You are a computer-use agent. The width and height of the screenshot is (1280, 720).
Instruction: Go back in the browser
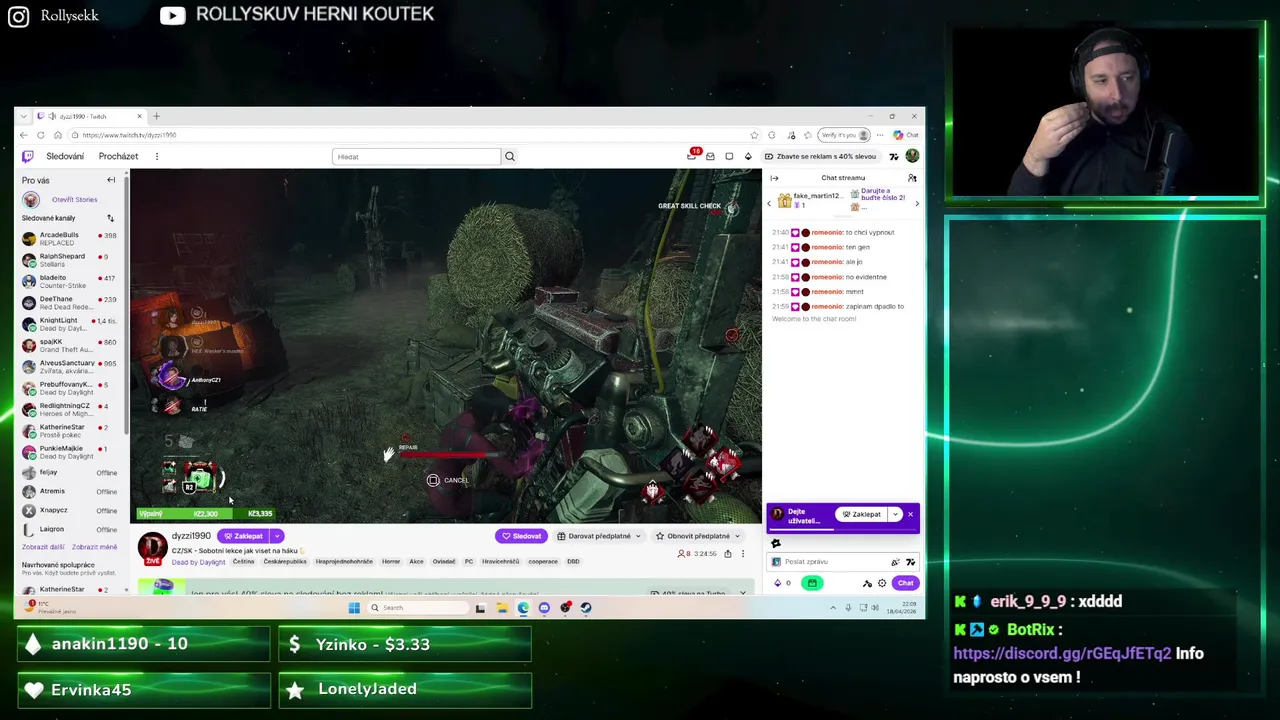coord(24,135)
